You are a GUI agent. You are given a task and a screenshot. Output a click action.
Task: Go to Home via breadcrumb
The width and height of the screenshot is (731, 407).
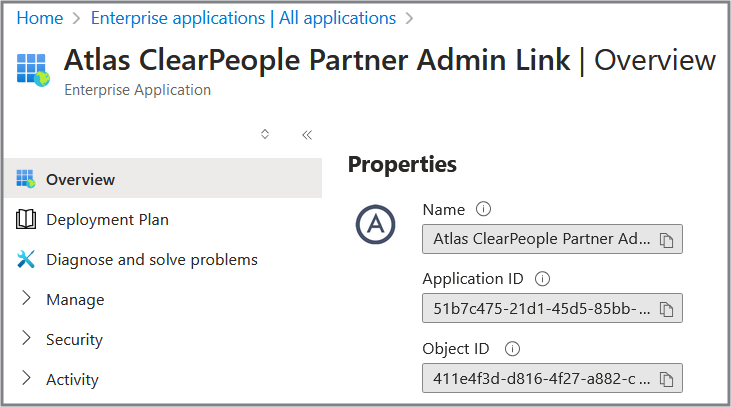coord(40,18)
